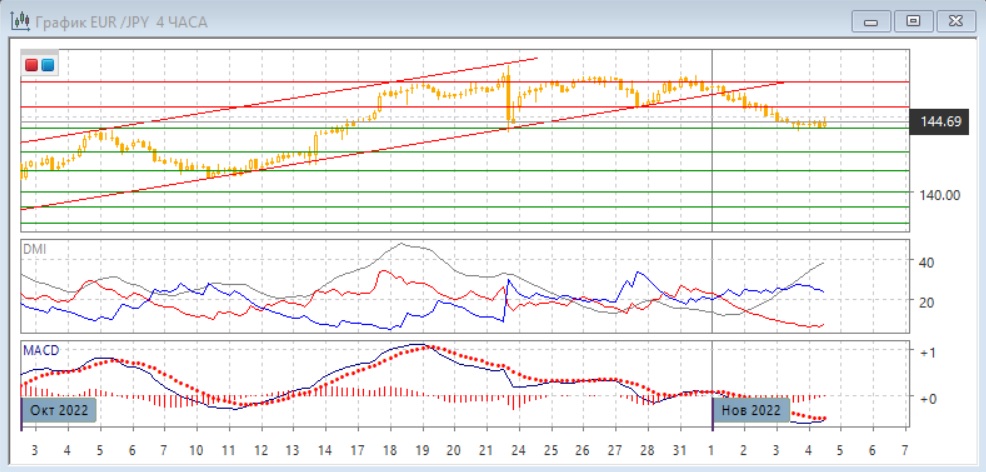This screenshot has height=472, width=986.
Task: Maximize the EUR/JPY chart window
Action: (913, 20)
